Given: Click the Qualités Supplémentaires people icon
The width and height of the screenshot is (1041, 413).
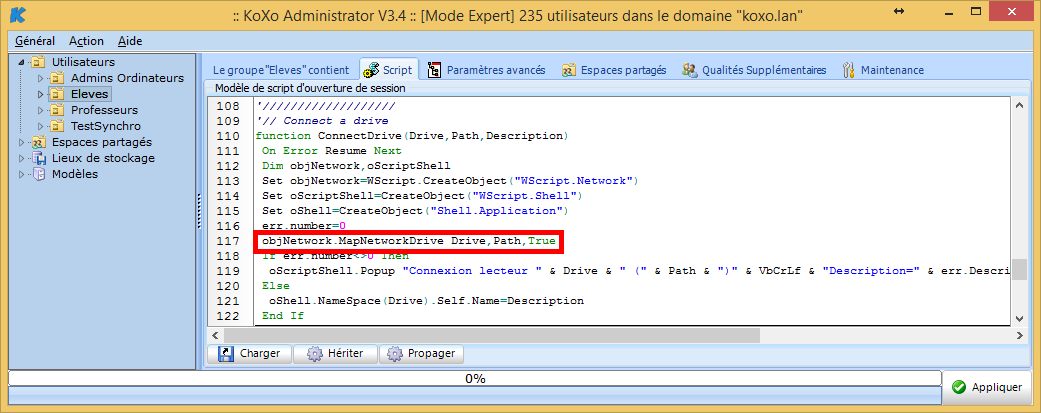Looking at the screenshot, I should pos(690,70).
